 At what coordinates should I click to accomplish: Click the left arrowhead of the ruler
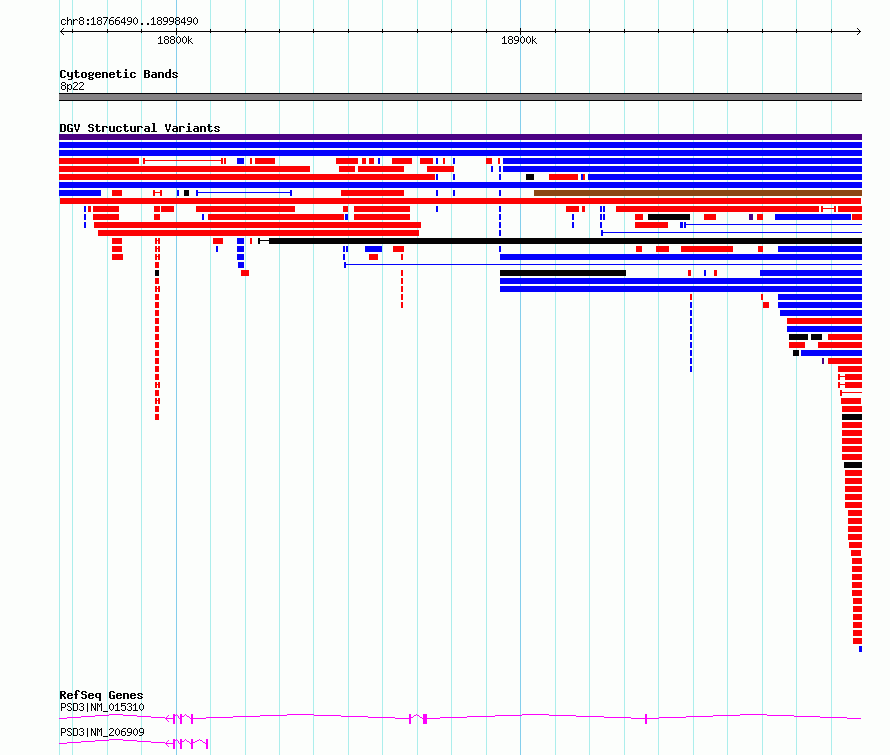point(62,32)
